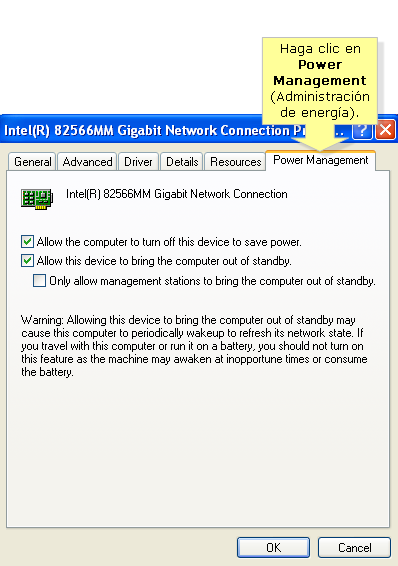Switch to the Advanced tab
398x566 pixels.
coord(87,161)
